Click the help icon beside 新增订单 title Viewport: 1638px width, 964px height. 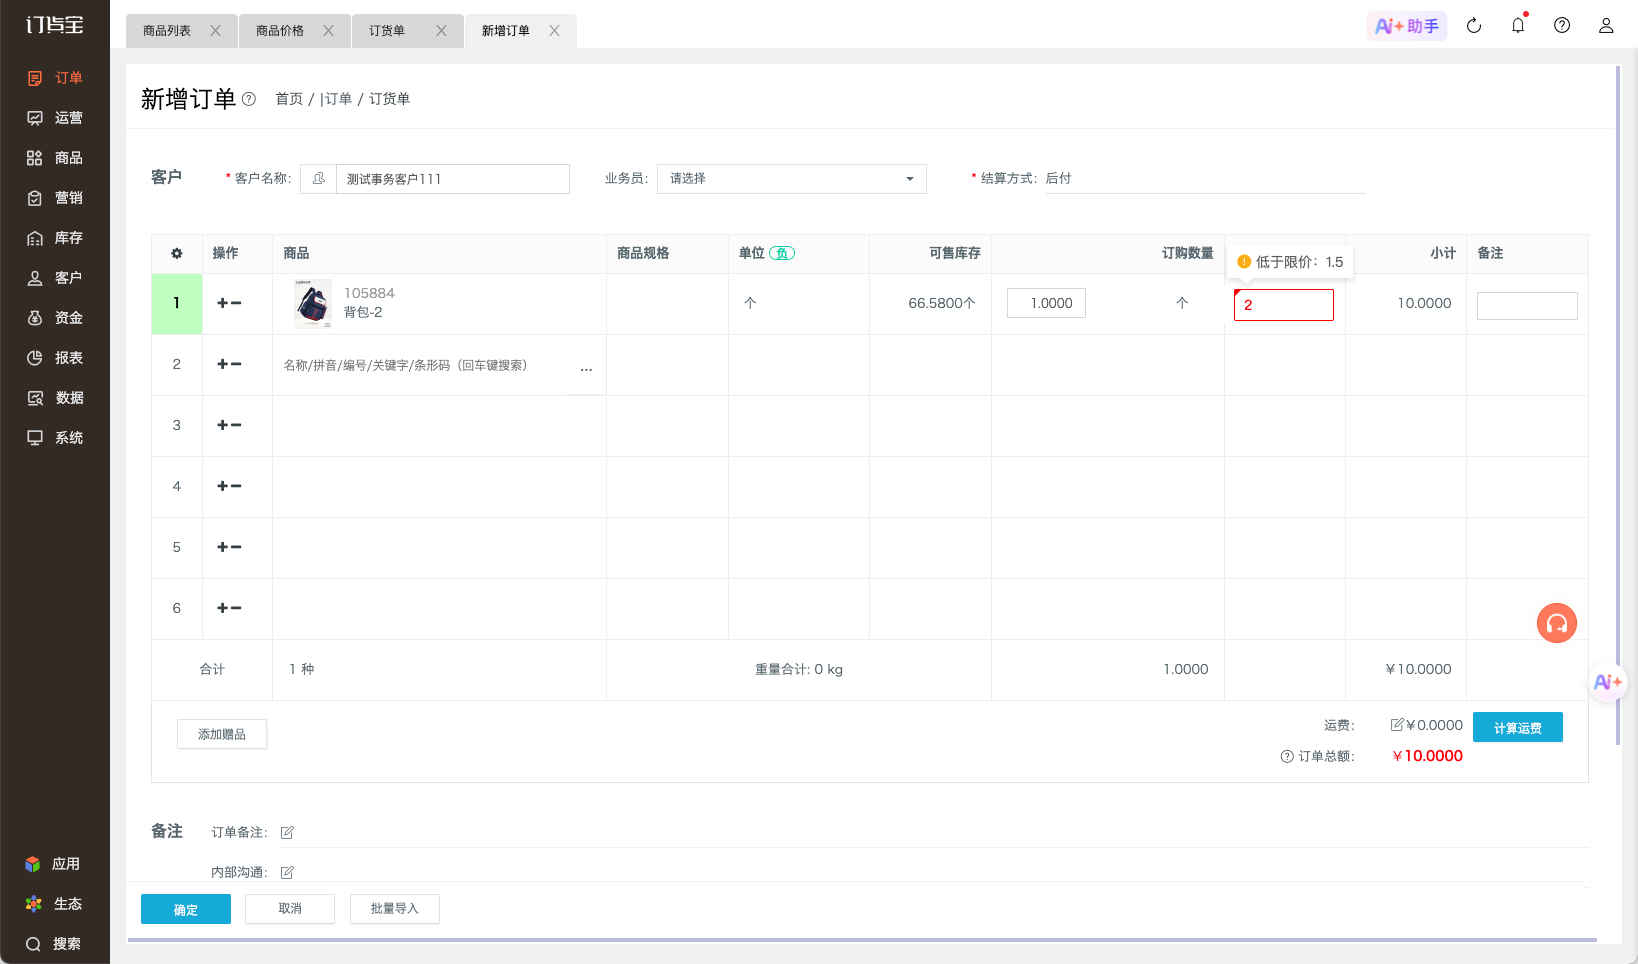pyautogui.click(x=249, y=99)
